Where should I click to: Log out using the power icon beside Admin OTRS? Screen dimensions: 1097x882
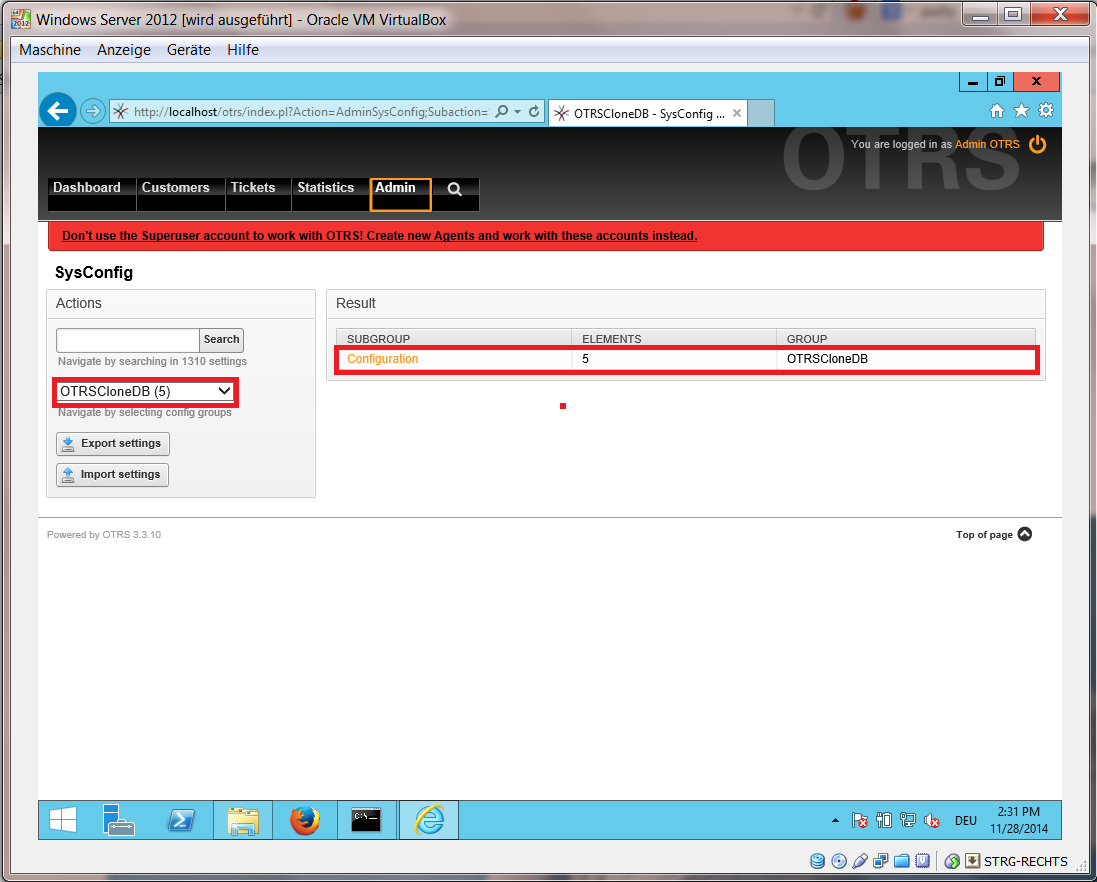pos(1037,144)
